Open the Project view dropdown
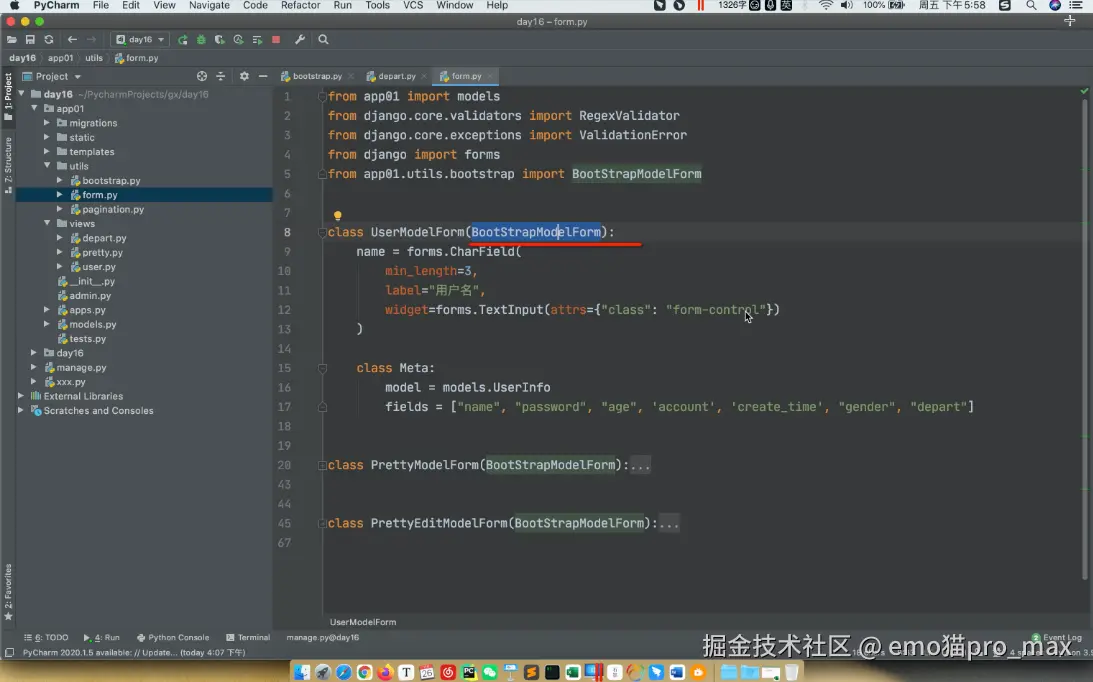Image resolution: width=1093 pixels, height=682 pixels. 52,76
